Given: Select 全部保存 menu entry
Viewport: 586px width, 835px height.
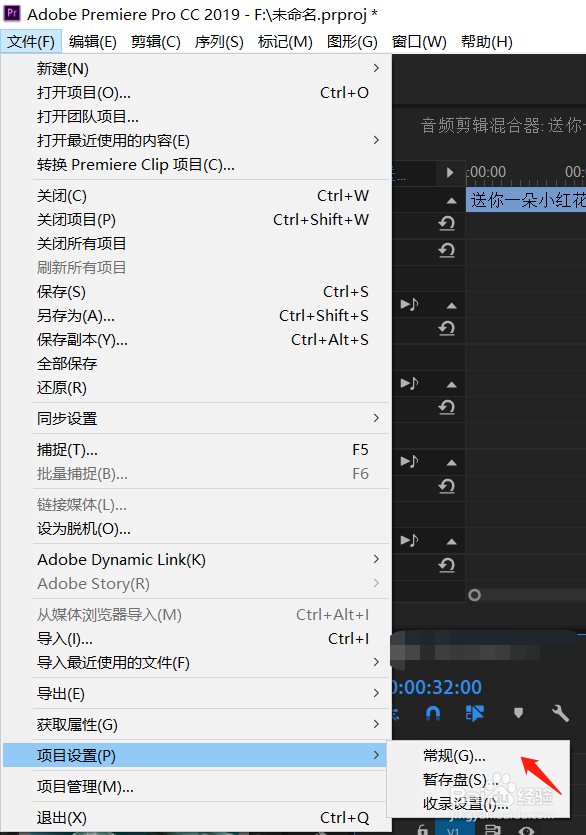Looking at the screenshot, I should coord(196,364).
